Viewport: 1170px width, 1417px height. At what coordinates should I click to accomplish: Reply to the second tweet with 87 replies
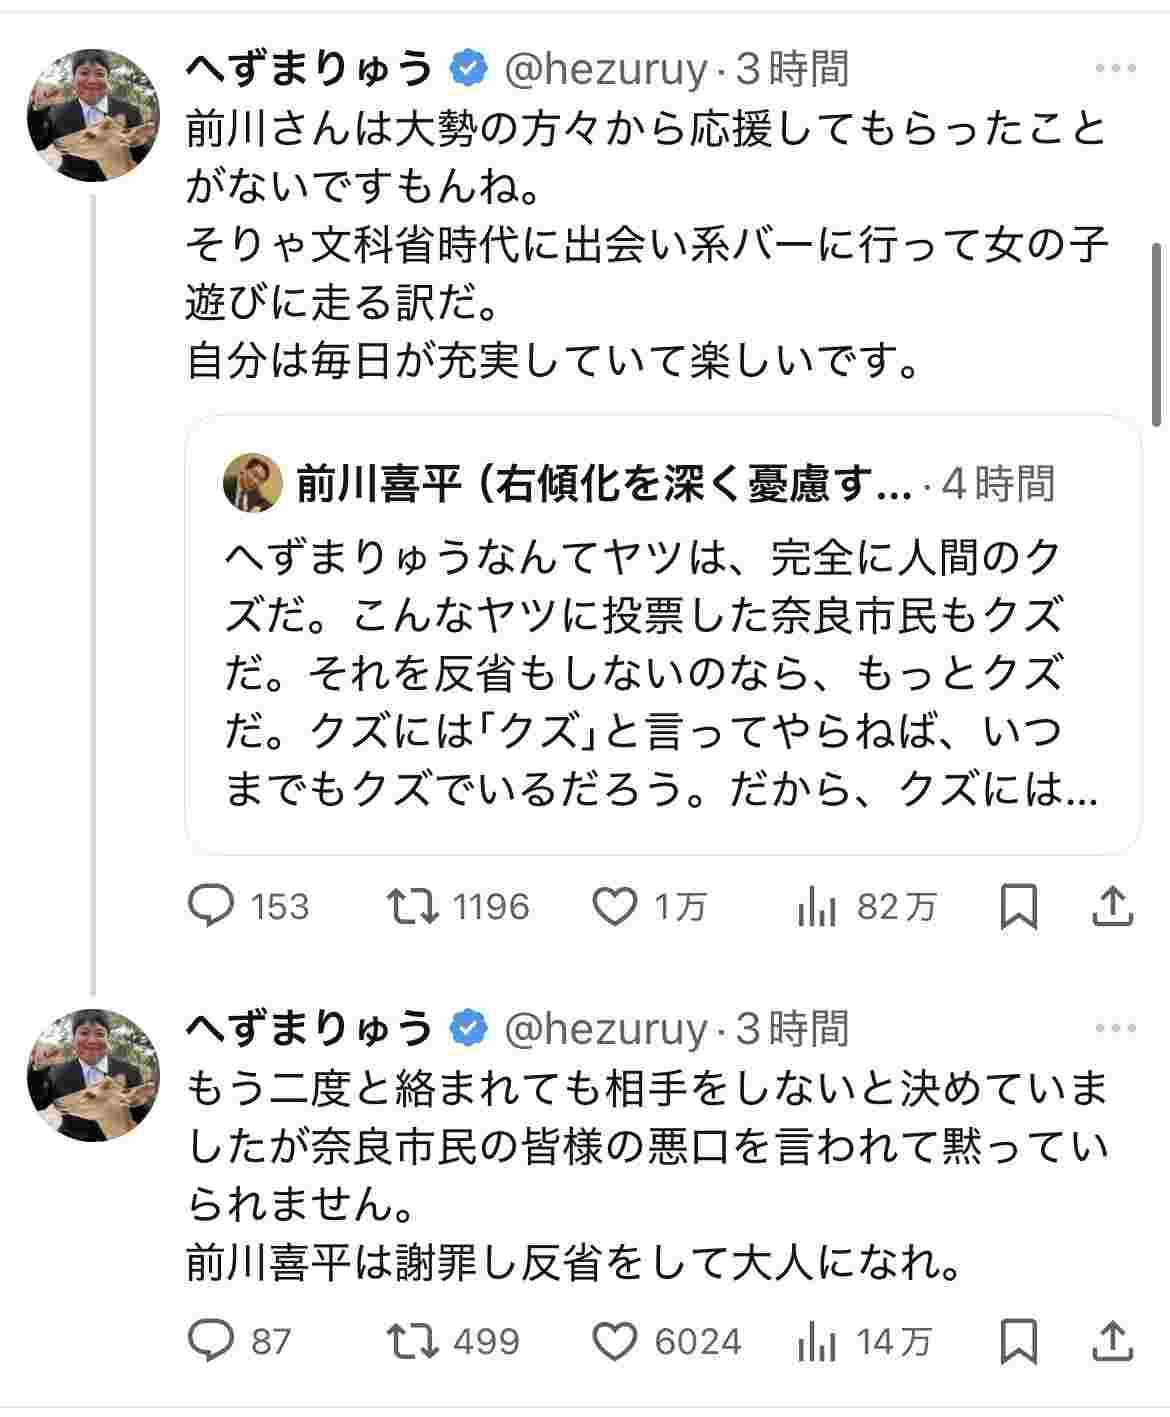tap(211, 1340)
